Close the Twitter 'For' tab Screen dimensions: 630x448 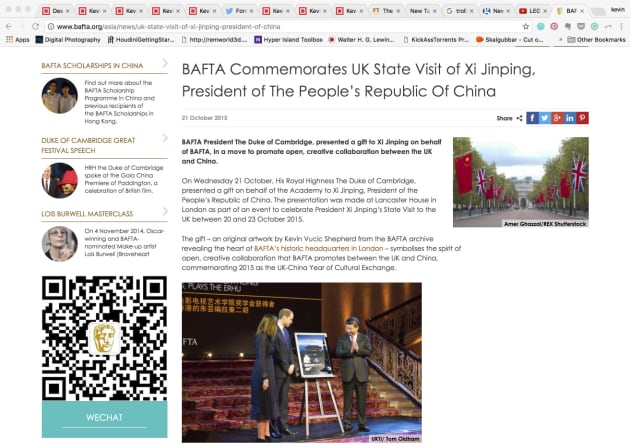click(x=251, y=11)
